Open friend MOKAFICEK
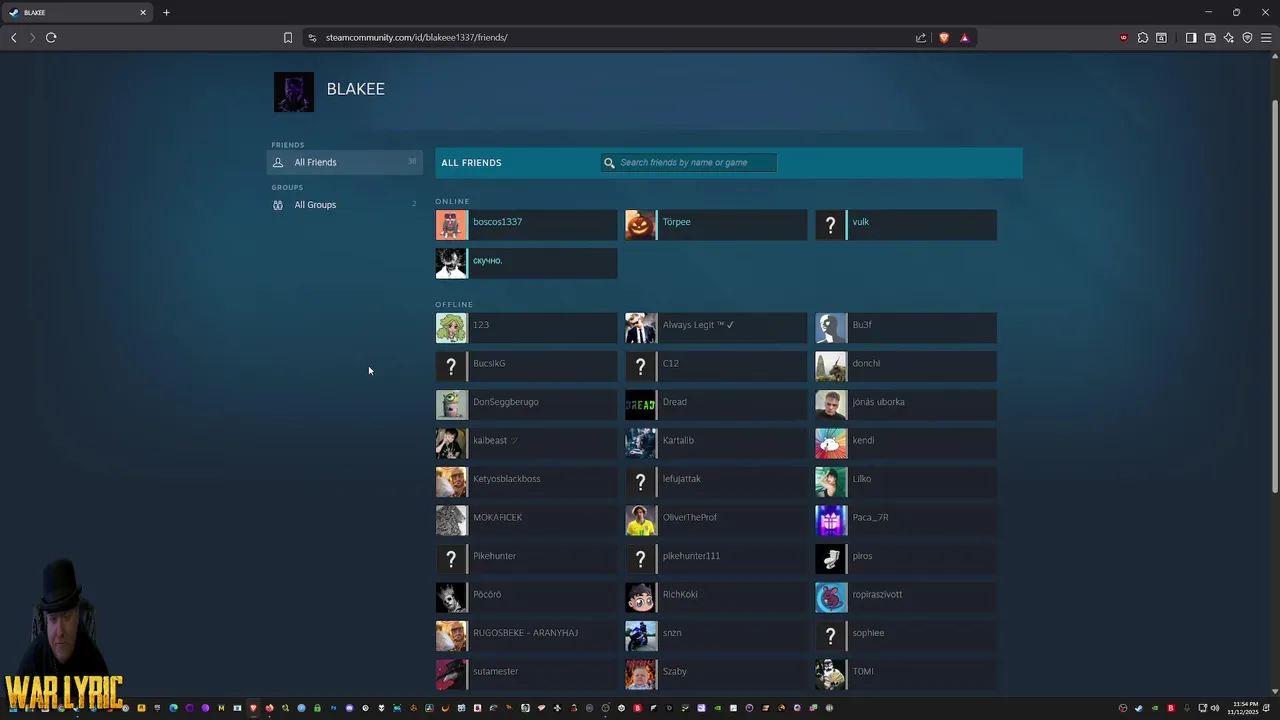The height and width of the screenshot is (720, 1280). pyautogui.click(x=526, y=520)
